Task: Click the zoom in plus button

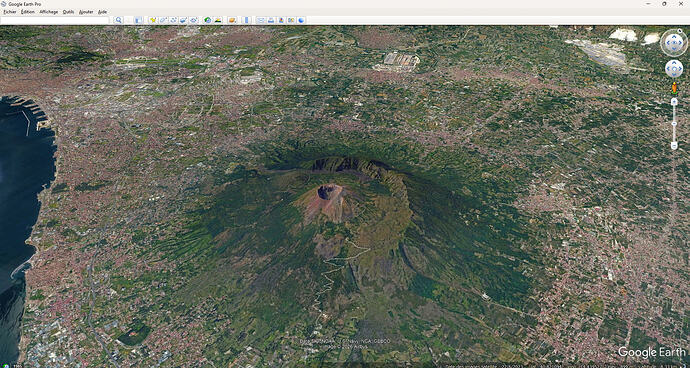Action: tap(674, 101)
